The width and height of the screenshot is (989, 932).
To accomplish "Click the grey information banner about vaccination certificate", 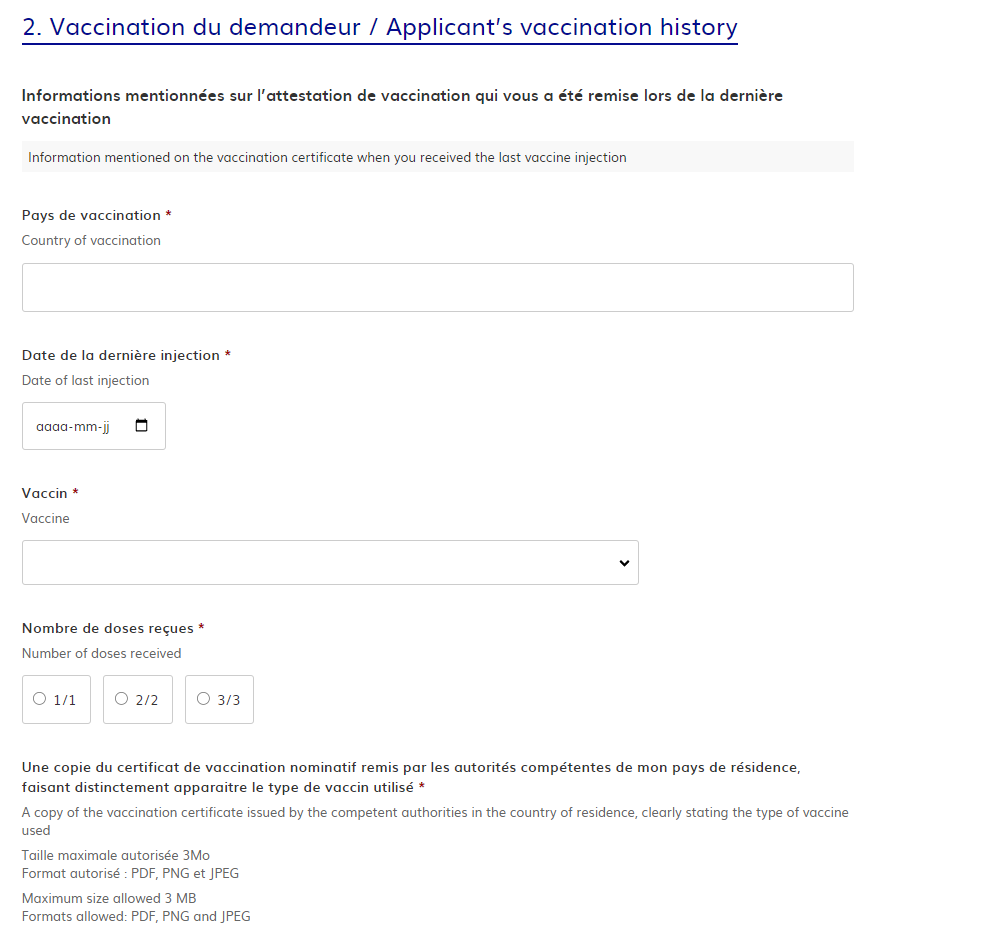I will pos(437,156).
